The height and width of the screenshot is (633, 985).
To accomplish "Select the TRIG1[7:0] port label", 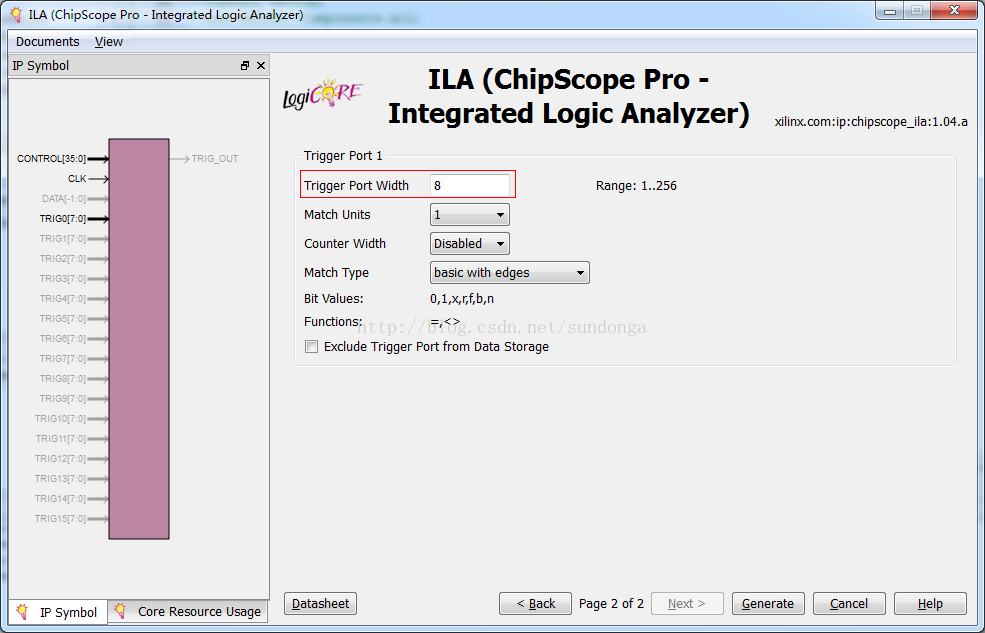I will tap(63, 239).
